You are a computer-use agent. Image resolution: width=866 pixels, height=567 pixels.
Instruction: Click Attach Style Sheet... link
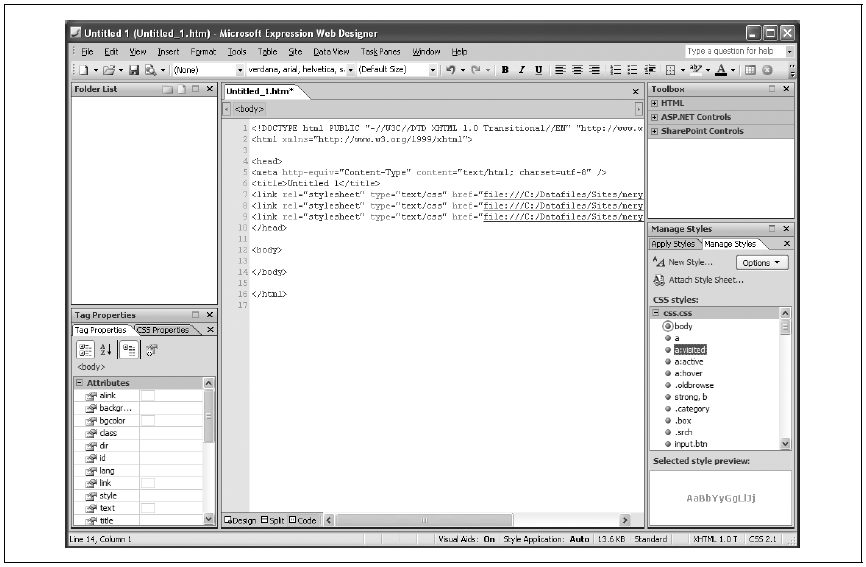[x=706, y=280]
